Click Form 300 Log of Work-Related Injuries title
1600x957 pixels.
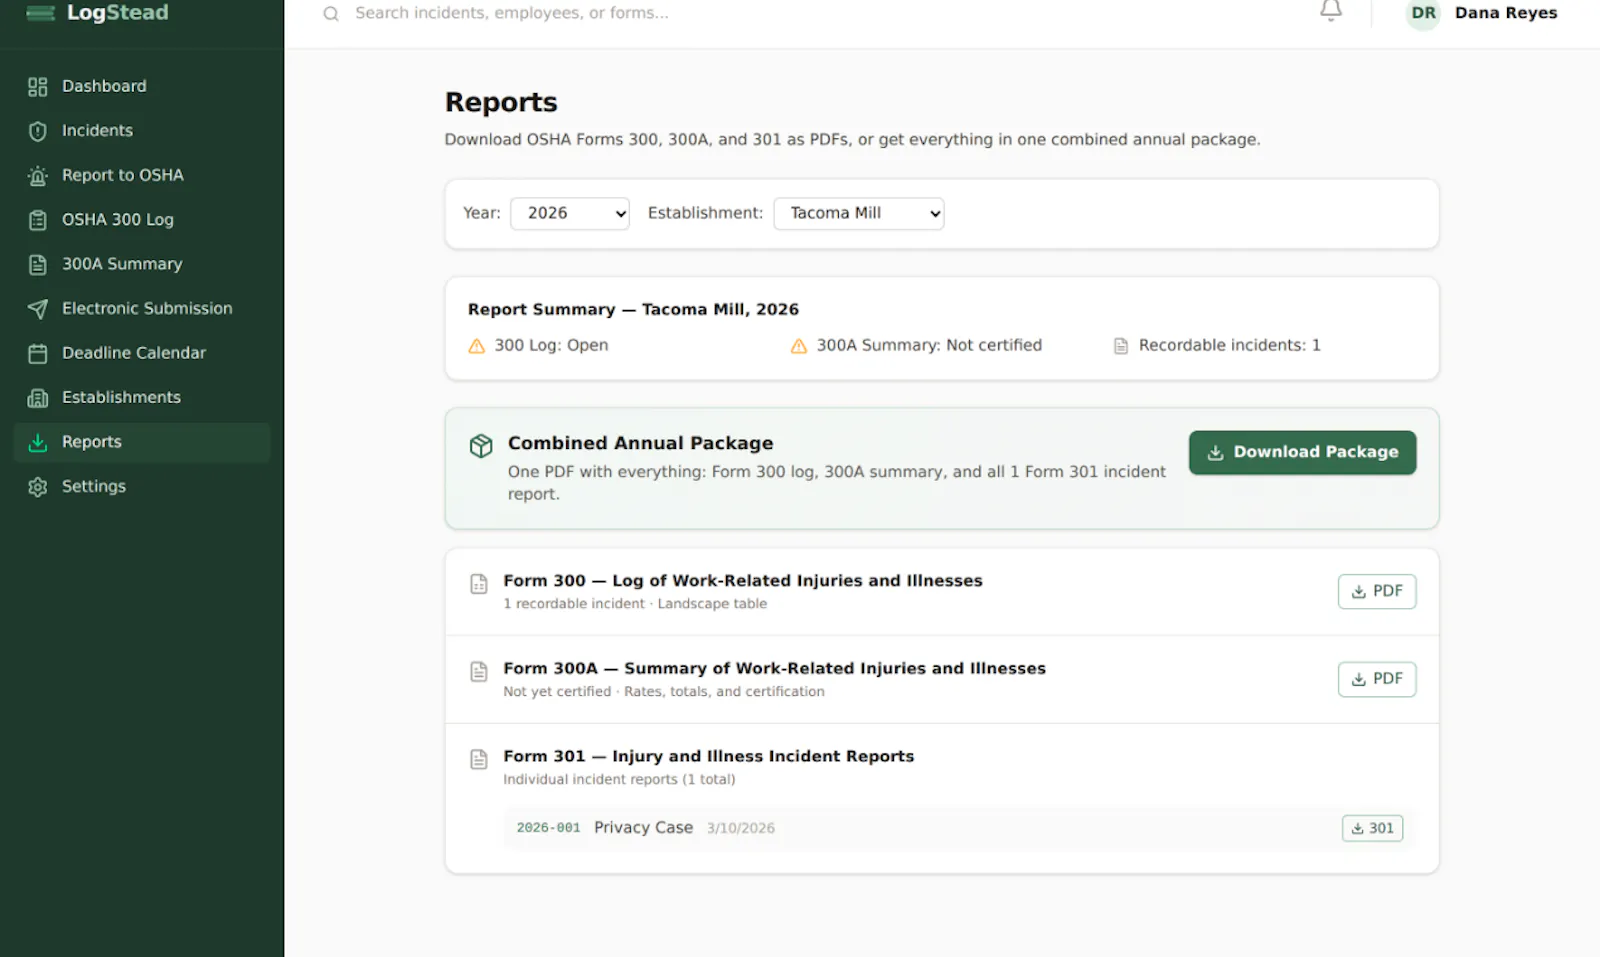click(743, 581)
